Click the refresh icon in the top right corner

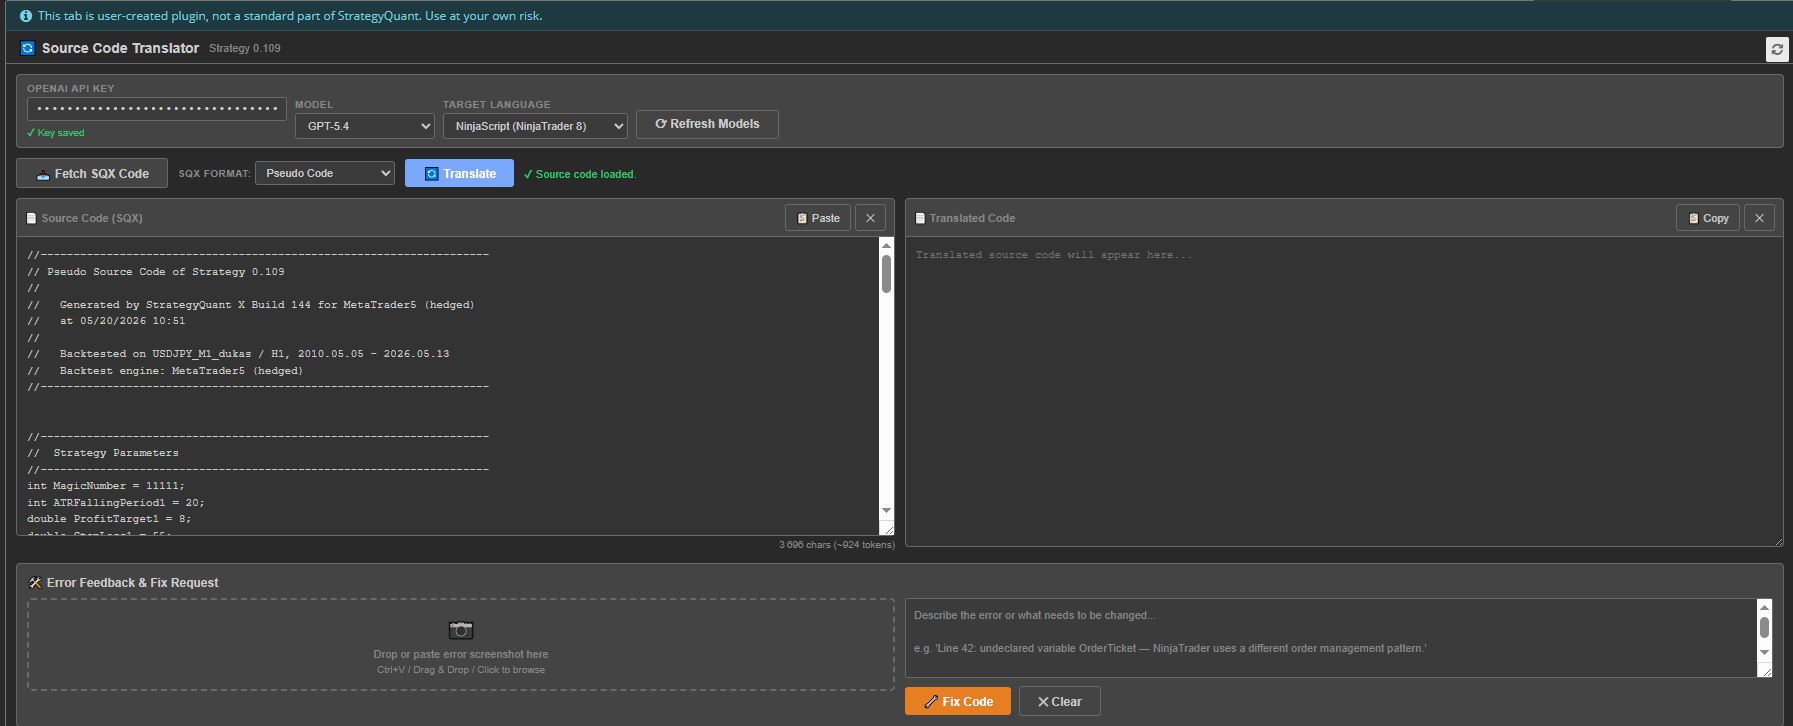[x=1777, y=49]
